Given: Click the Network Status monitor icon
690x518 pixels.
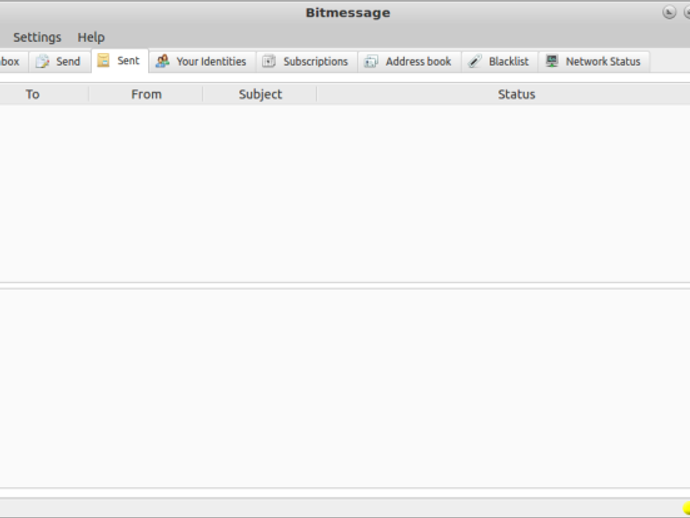Looking at the screenshot, I should tap(552, 61).
